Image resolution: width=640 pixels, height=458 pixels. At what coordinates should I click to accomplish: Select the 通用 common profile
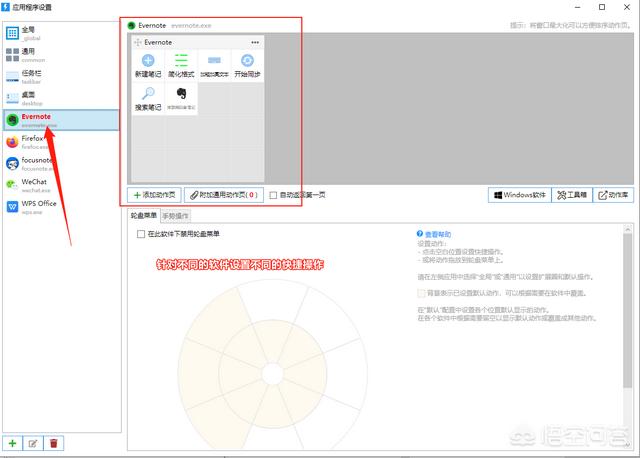pos(61,55)
